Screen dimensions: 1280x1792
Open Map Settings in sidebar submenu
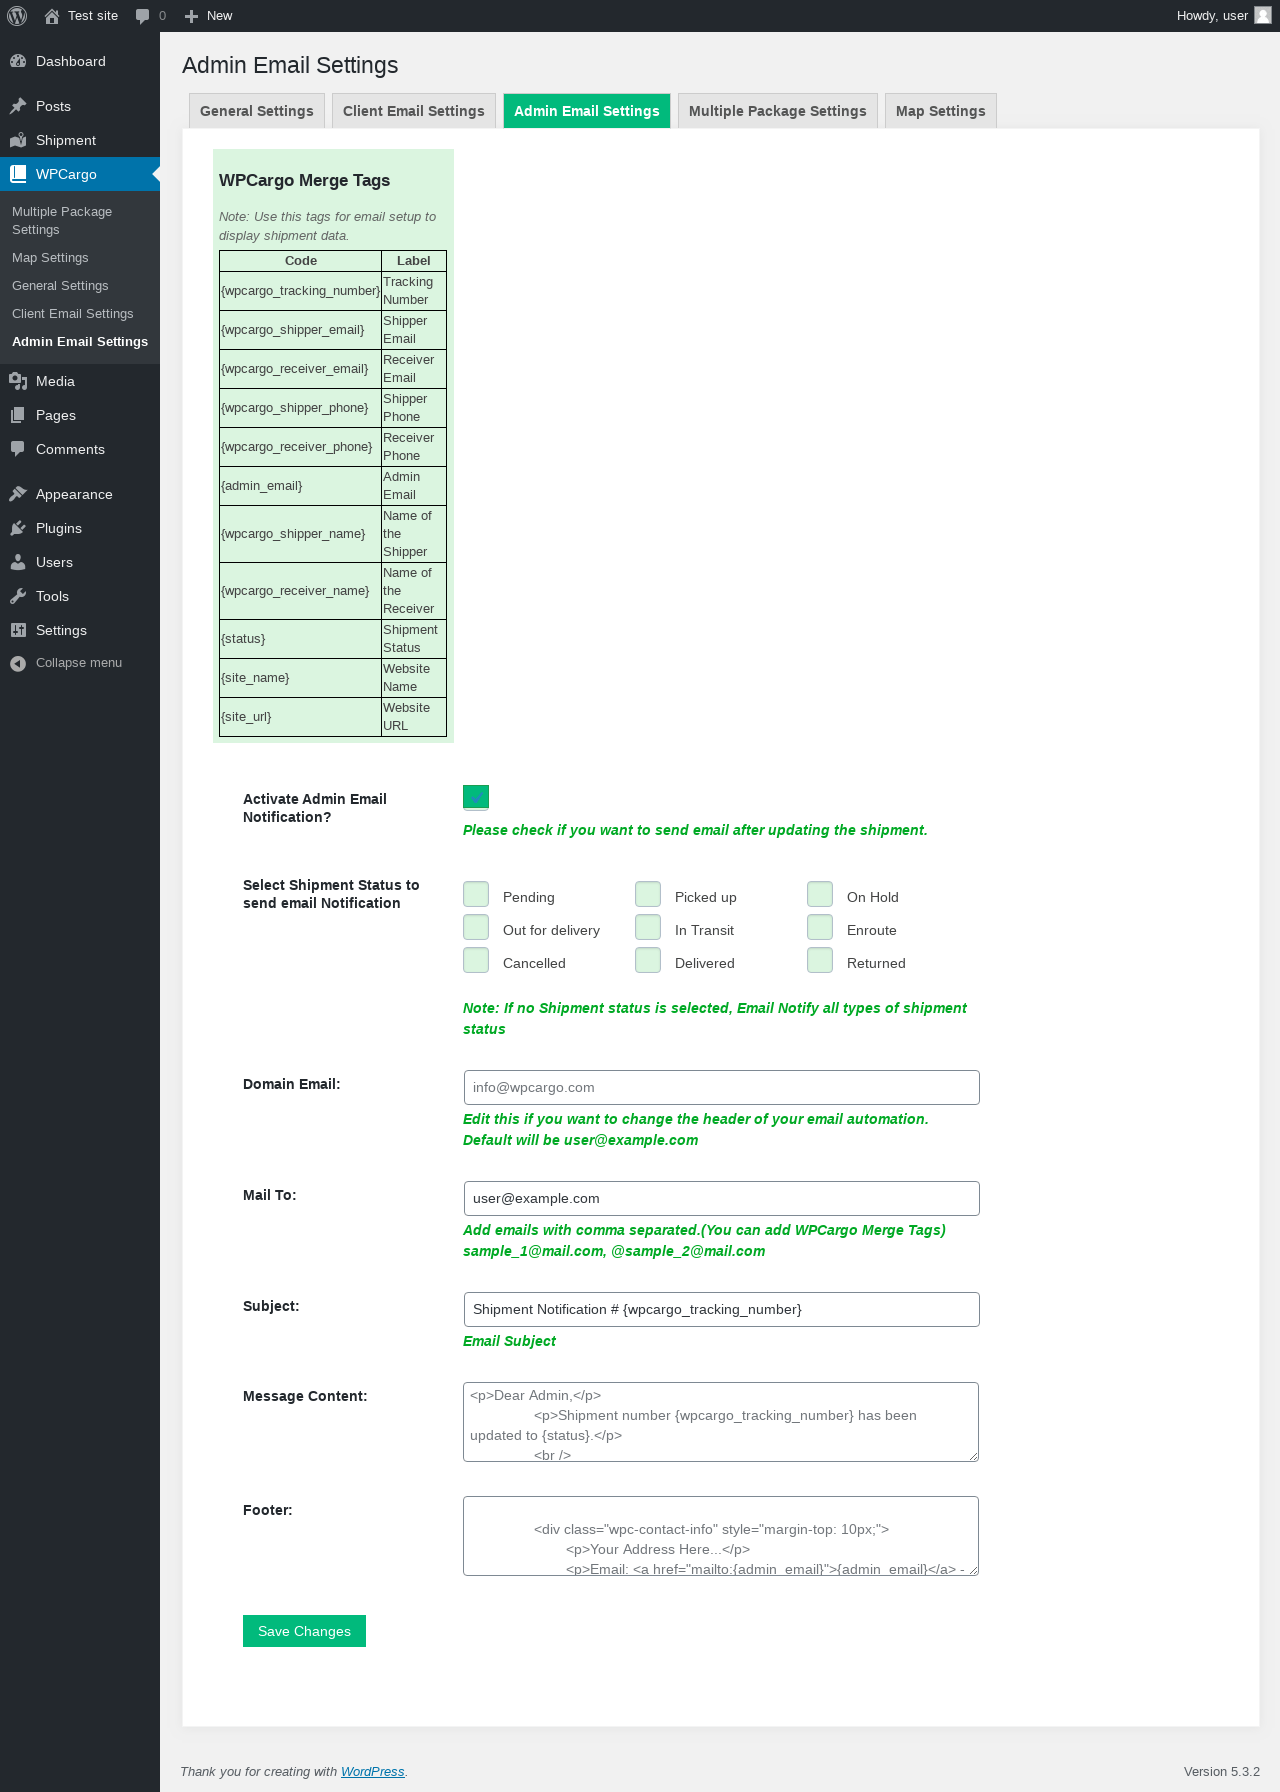click(x=80, y=258)
